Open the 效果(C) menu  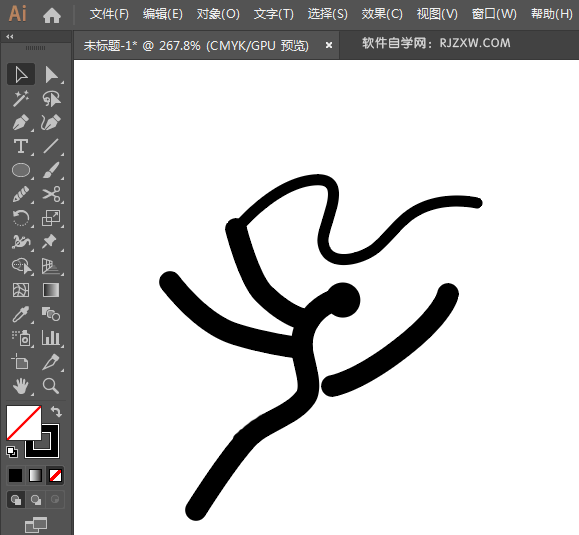382,14
